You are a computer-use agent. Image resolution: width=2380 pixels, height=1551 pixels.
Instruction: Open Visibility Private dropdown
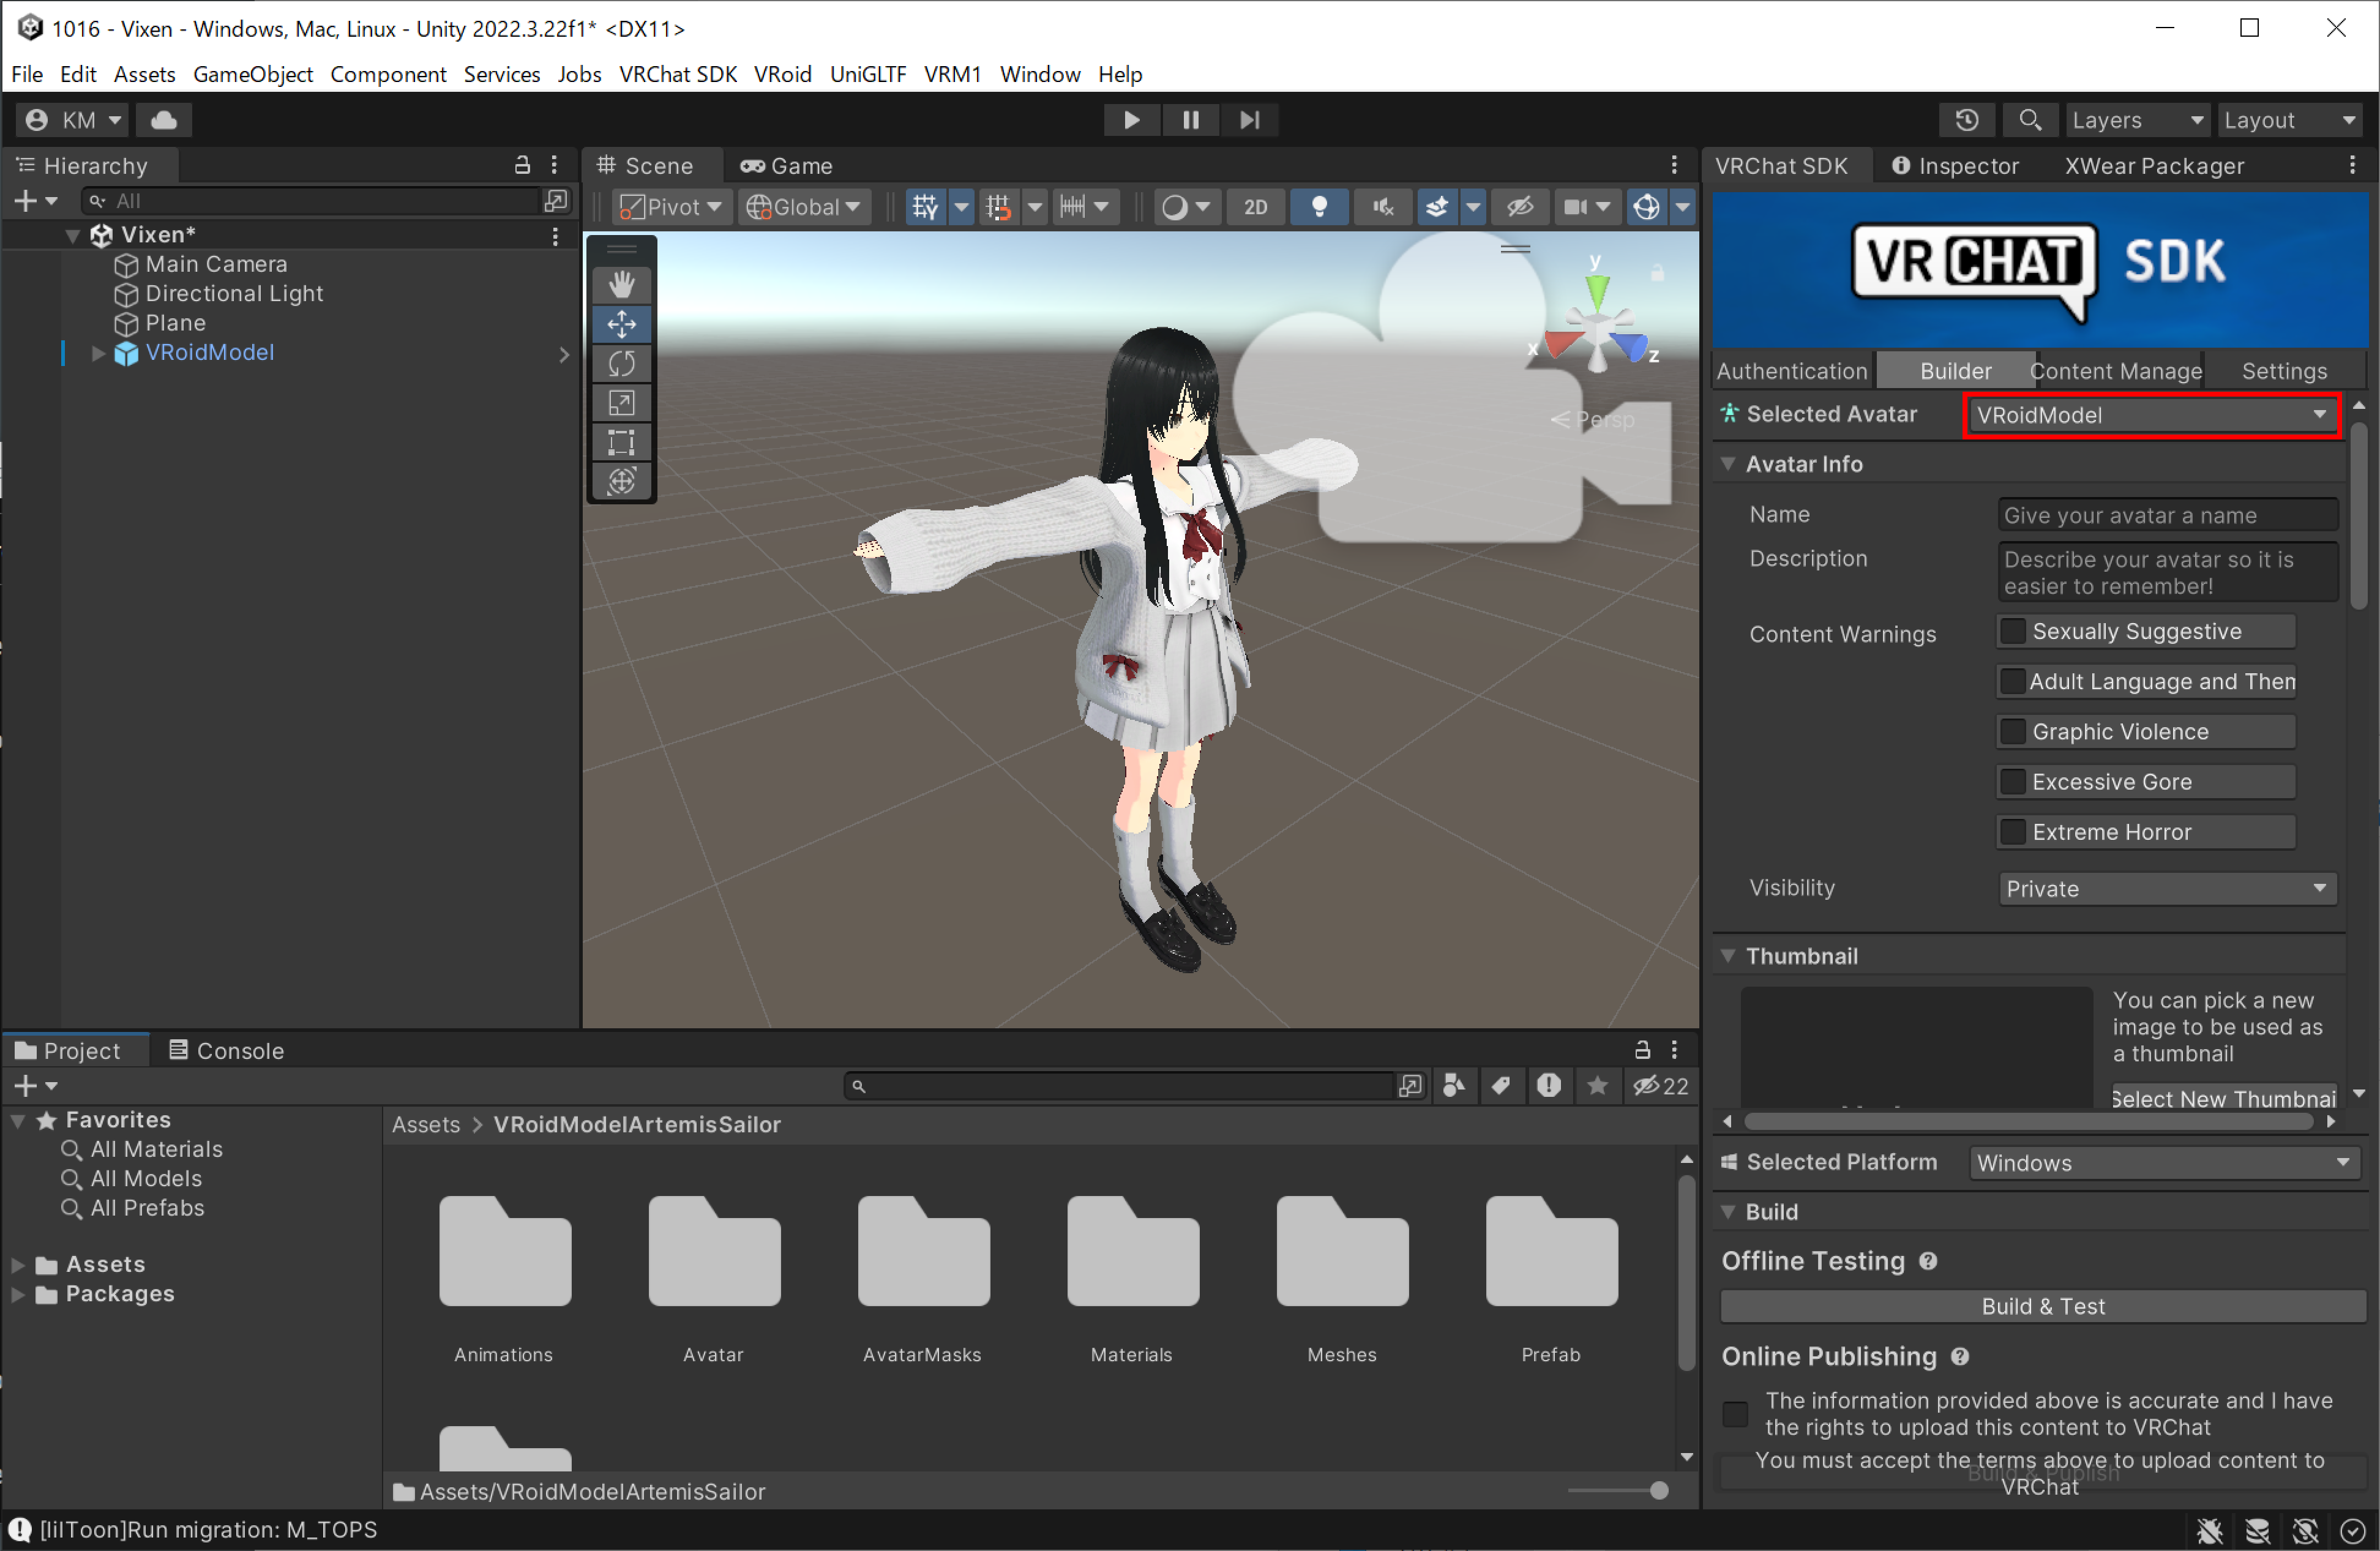point(2167,888)
